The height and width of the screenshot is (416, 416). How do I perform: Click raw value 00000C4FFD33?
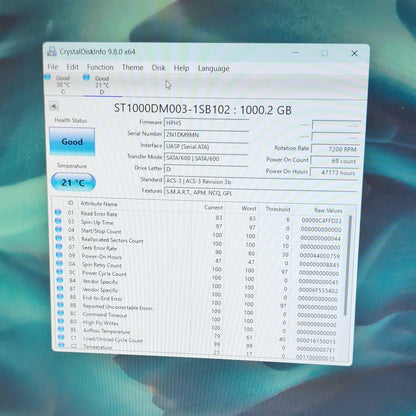[x=321, y=221]
